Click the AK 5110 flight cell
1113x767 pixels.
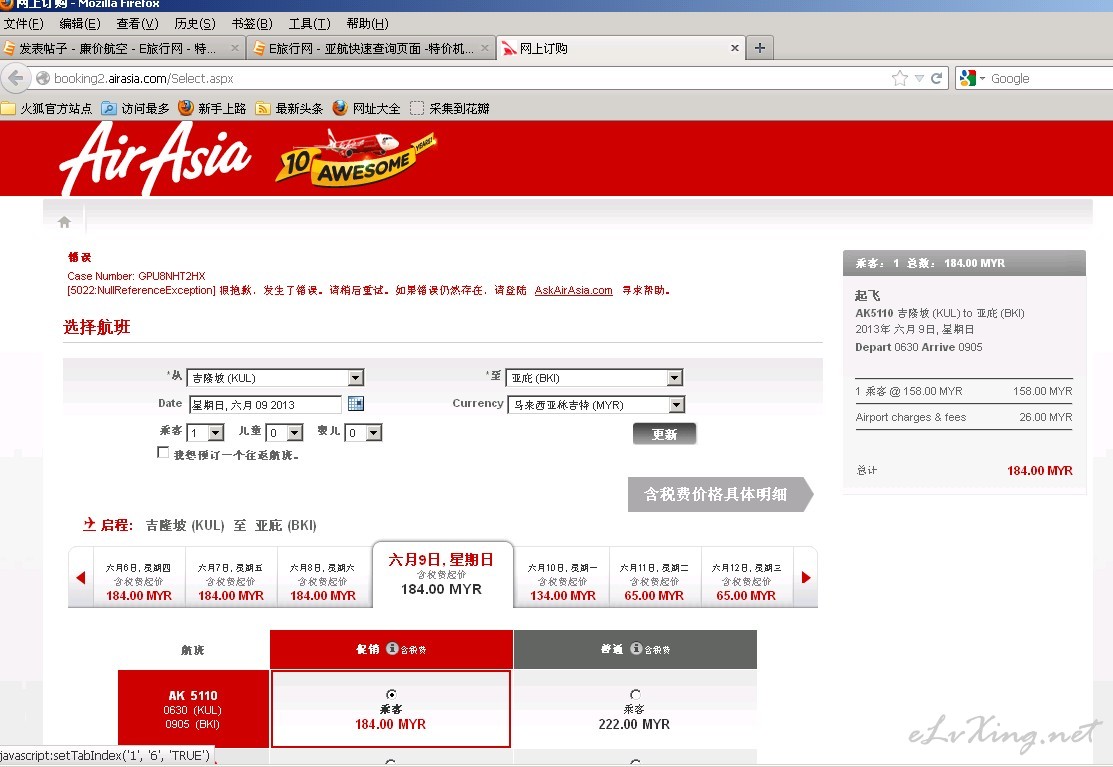pos(194,709)
